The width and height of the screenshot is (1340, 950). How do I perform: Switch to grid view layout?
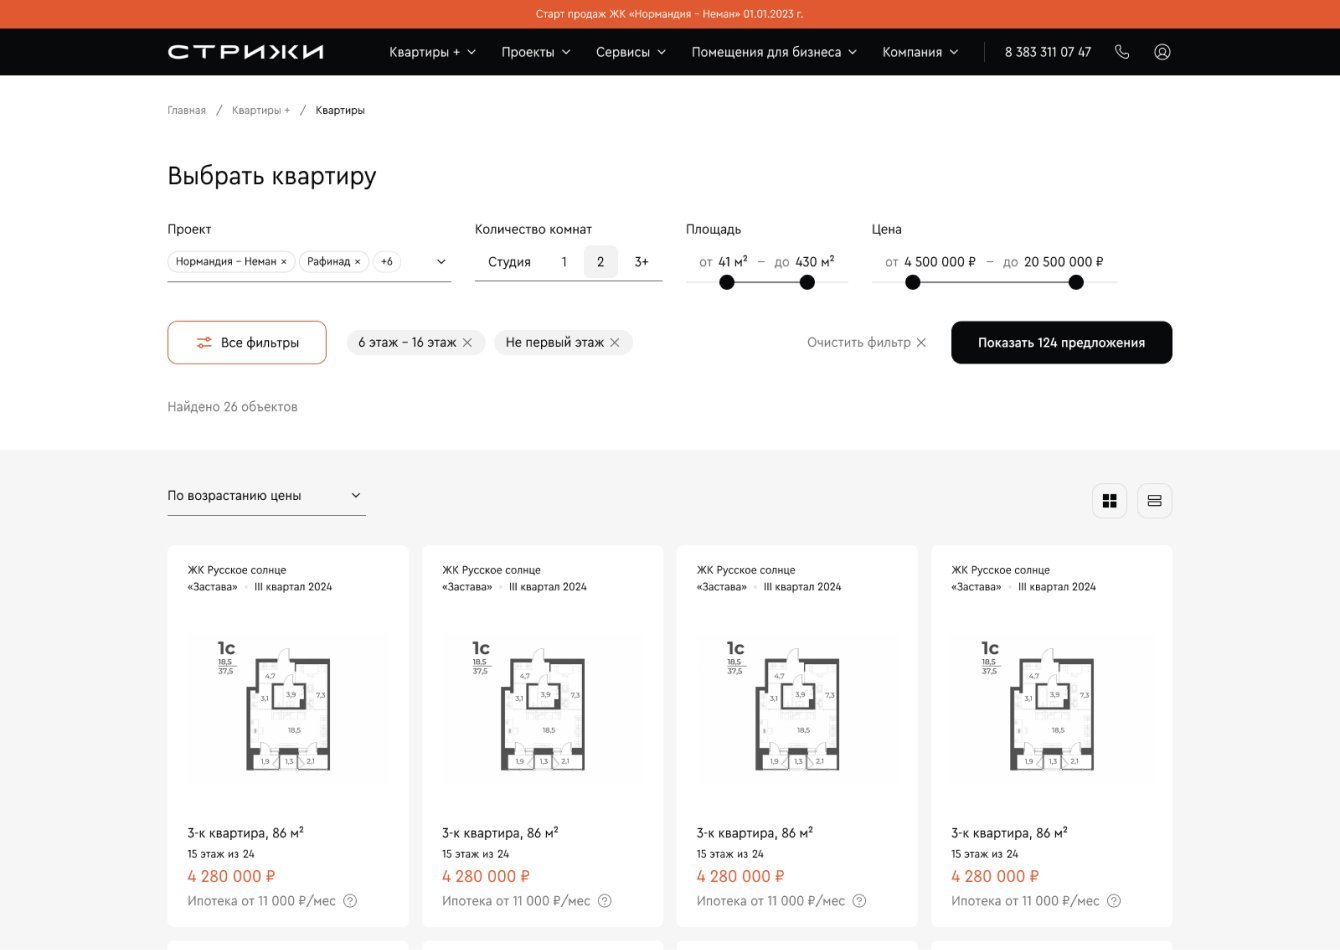pyautogui.click(x=1109, y=501)
